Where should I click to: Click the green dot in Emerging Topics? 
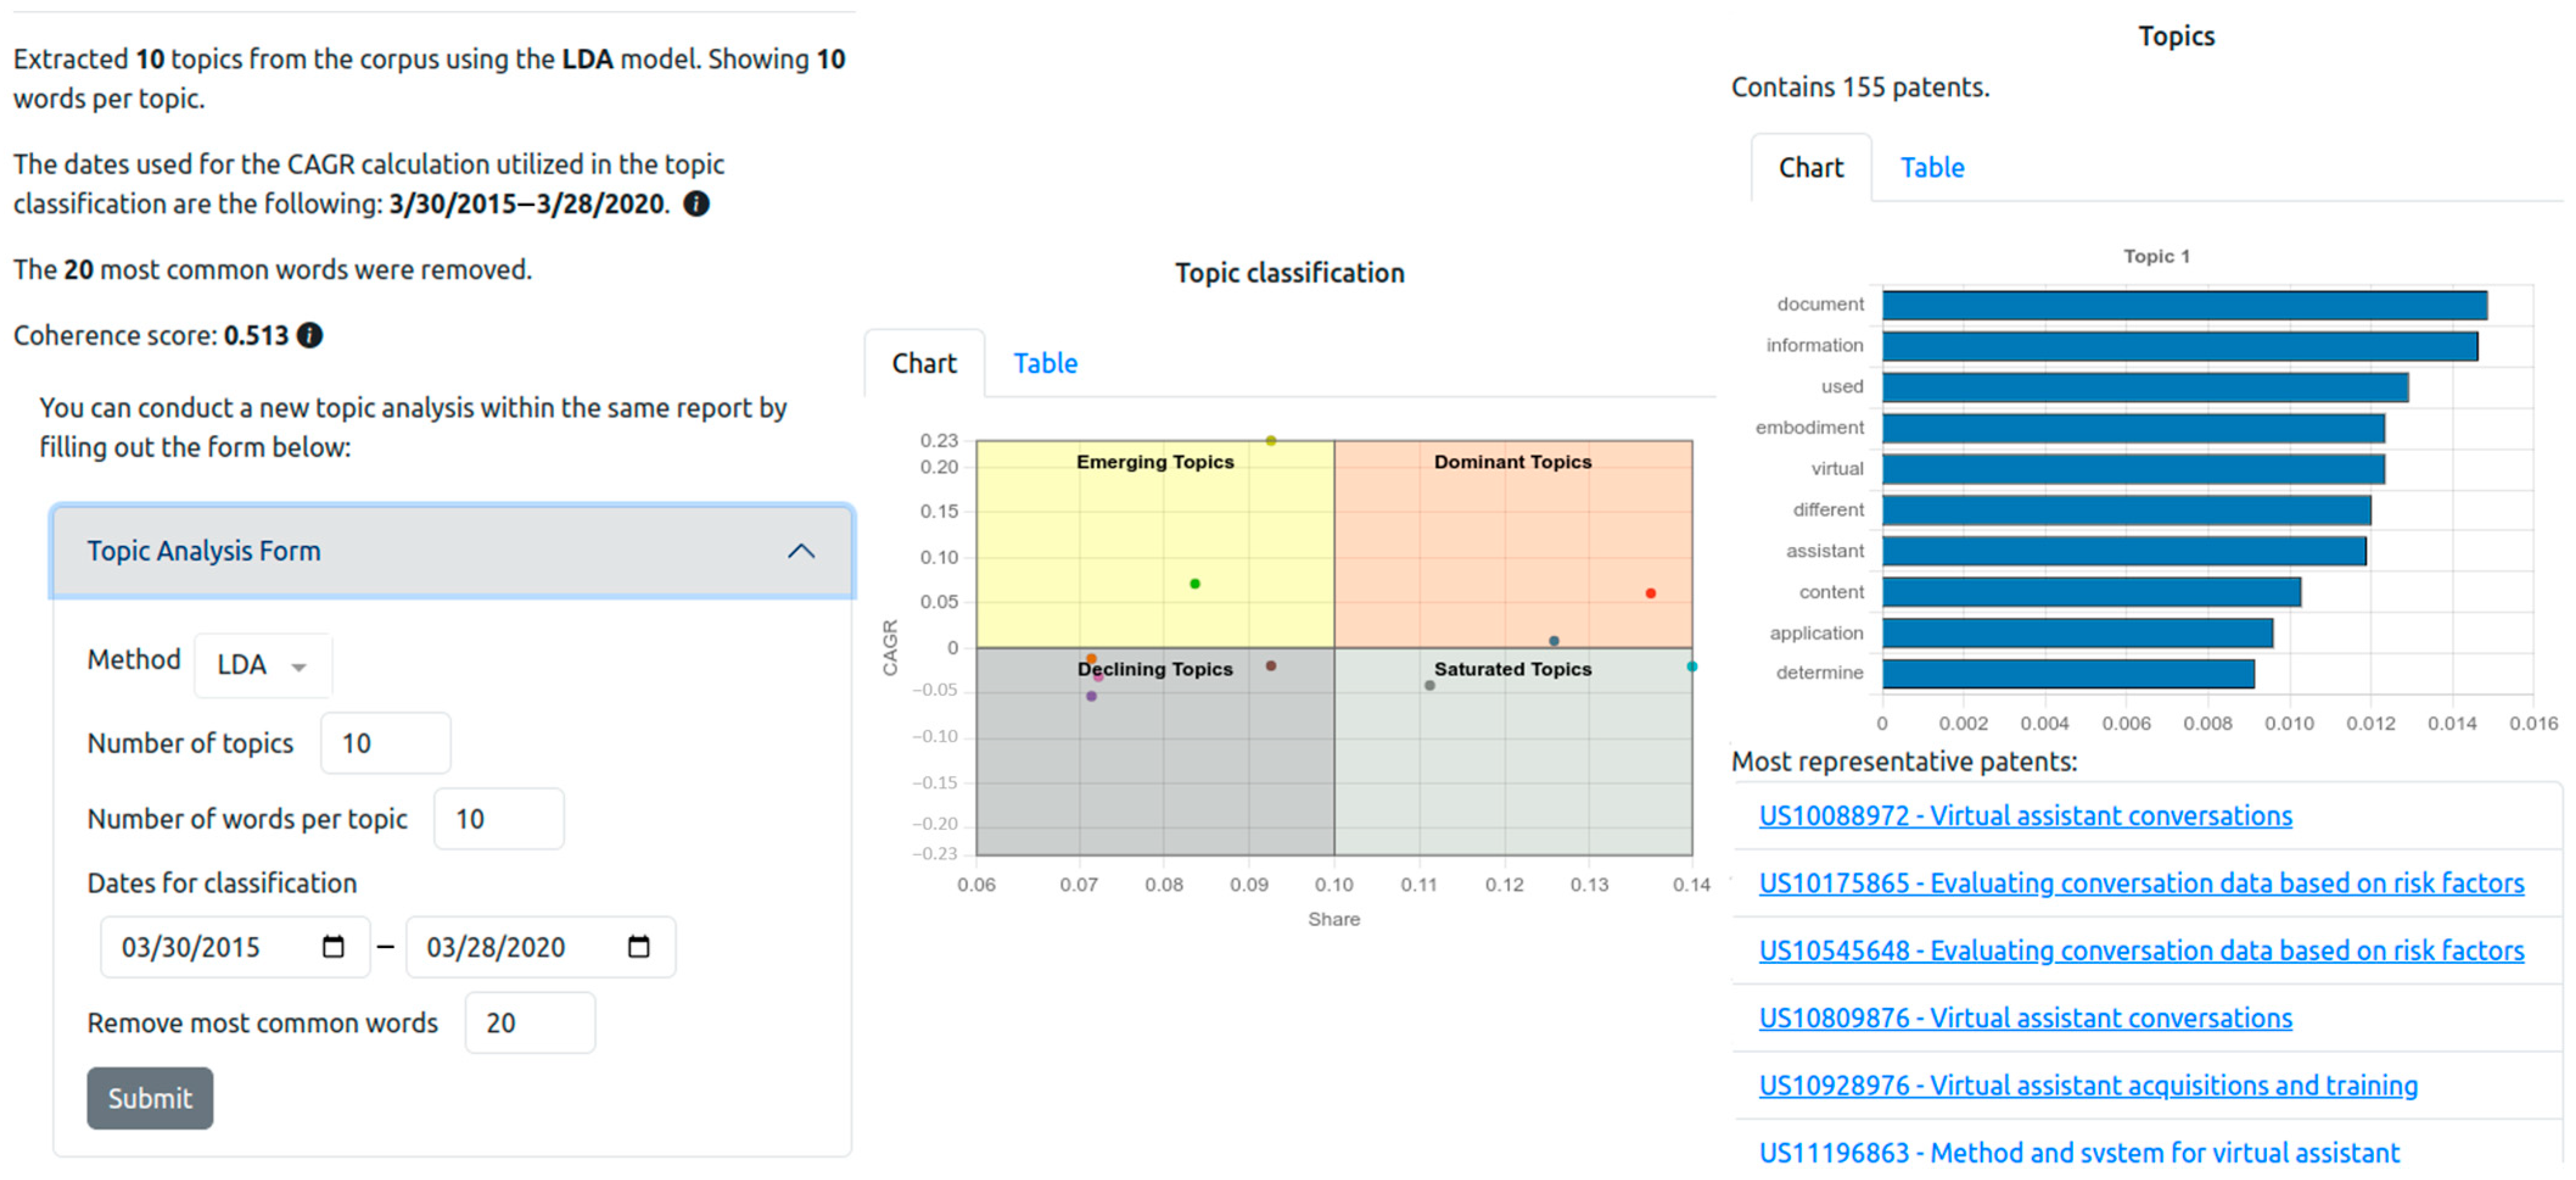point(1194,583)
